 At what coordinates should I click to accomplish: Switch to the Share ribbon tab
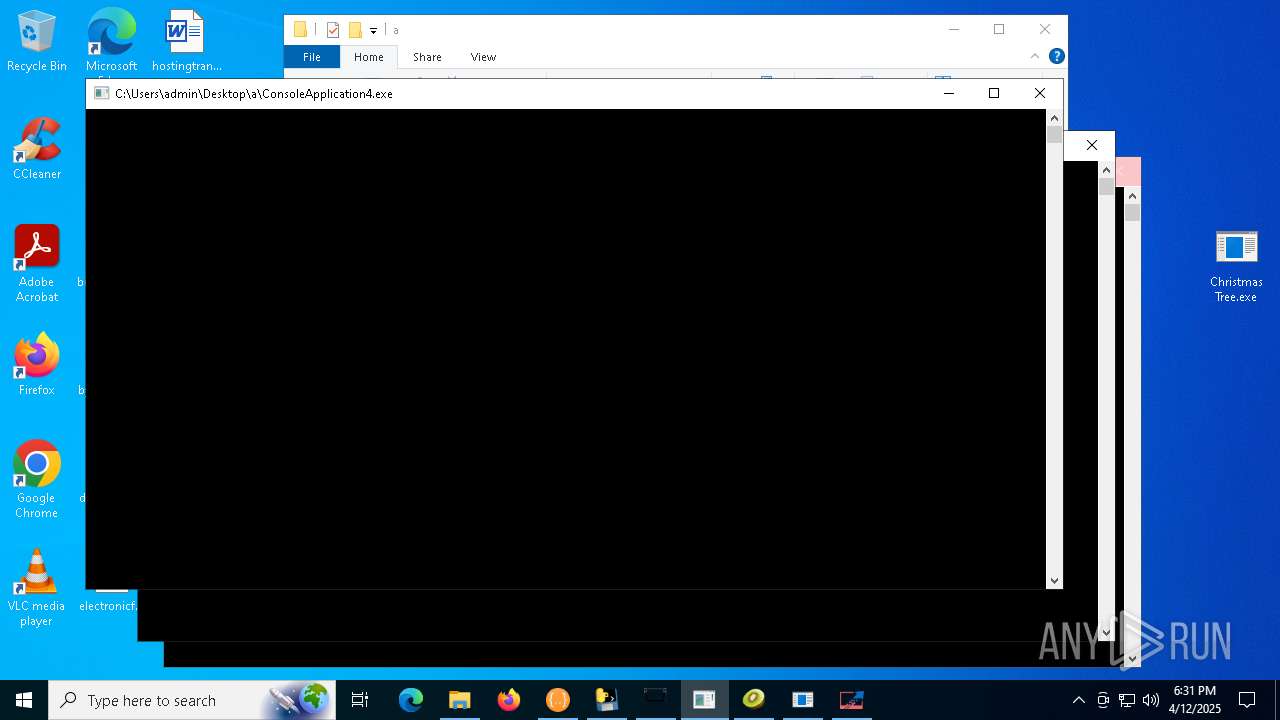coord(427,57)
